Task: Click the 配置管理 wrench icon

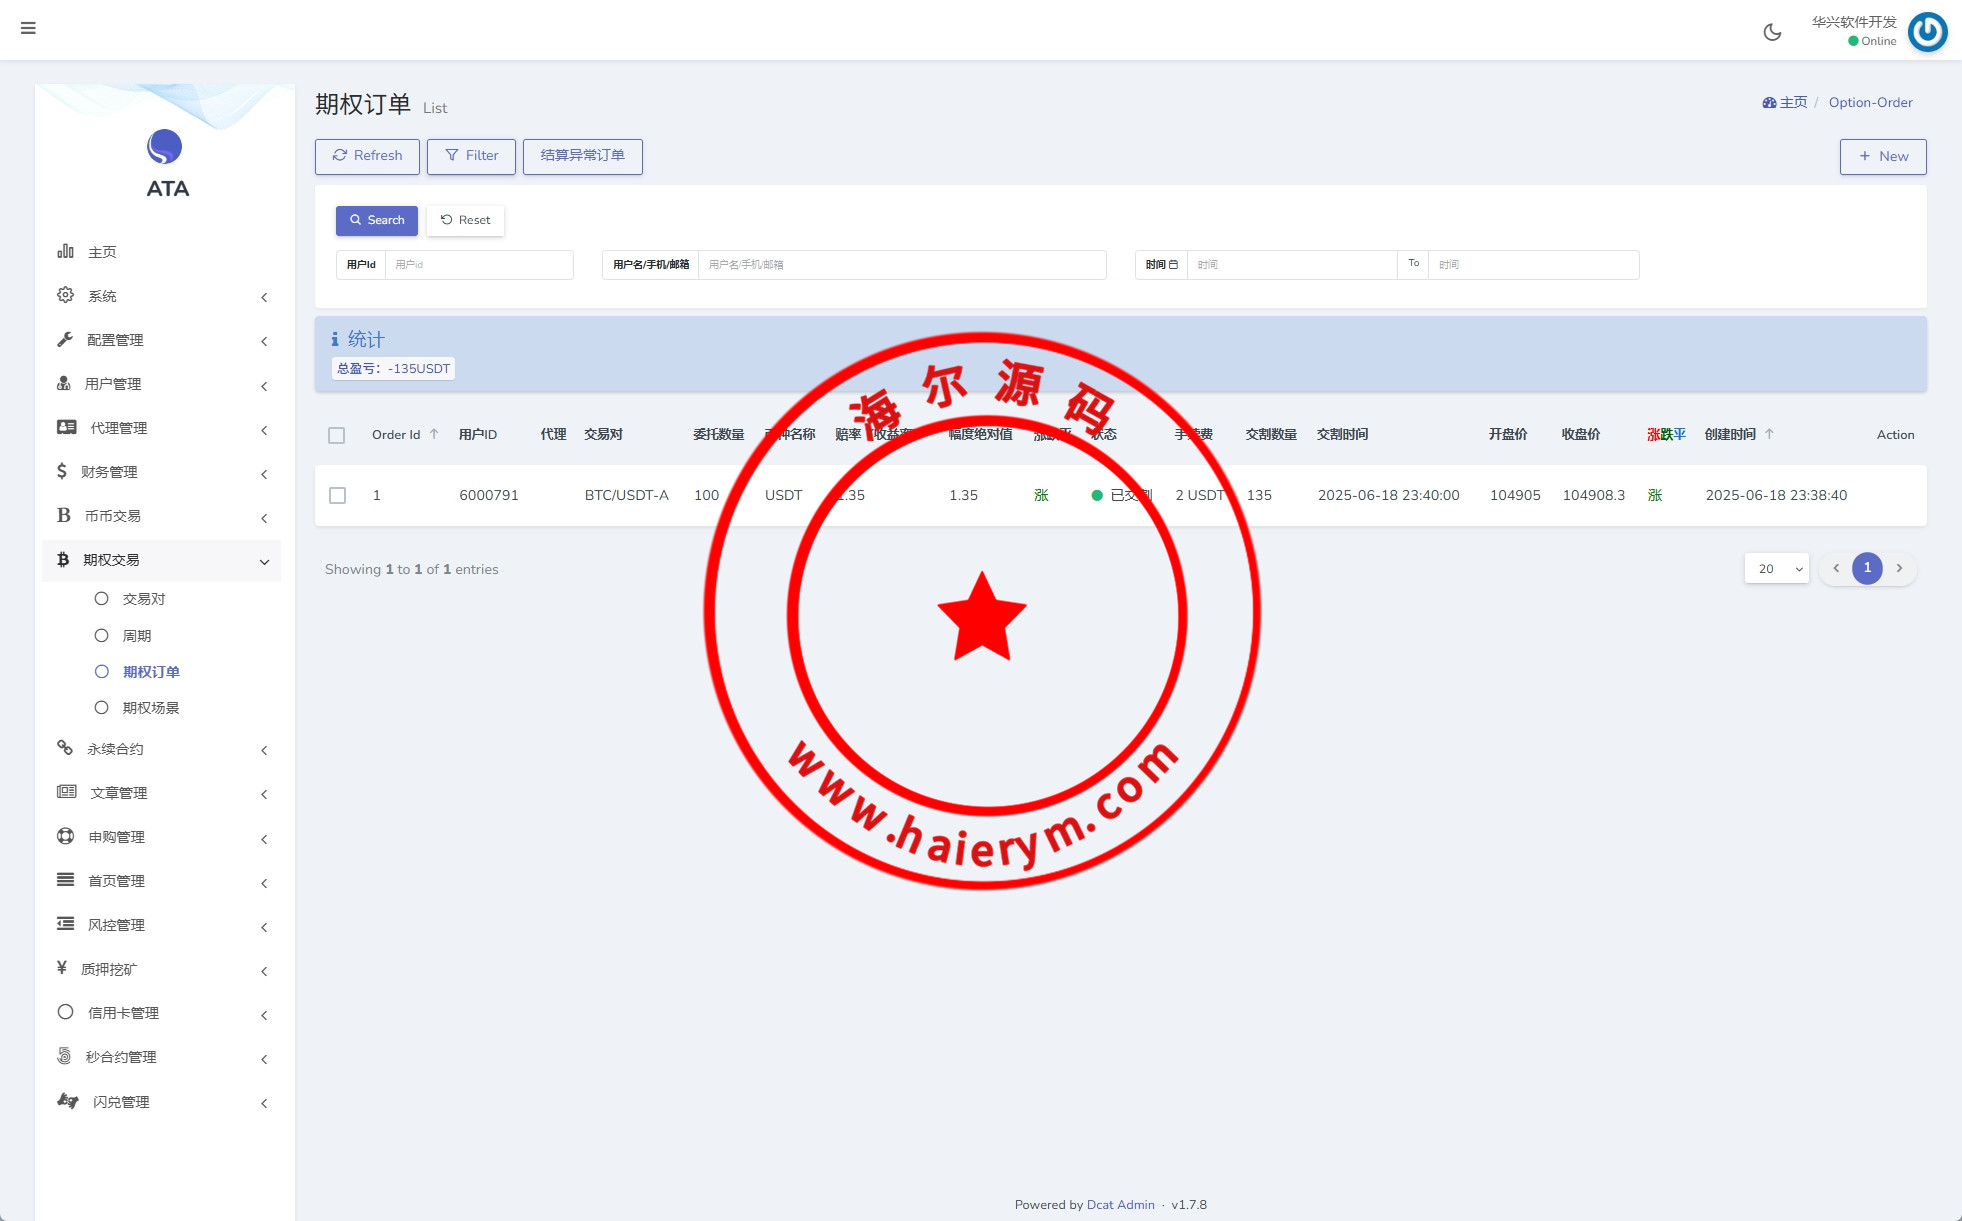Action: click(x=66, y=339)
